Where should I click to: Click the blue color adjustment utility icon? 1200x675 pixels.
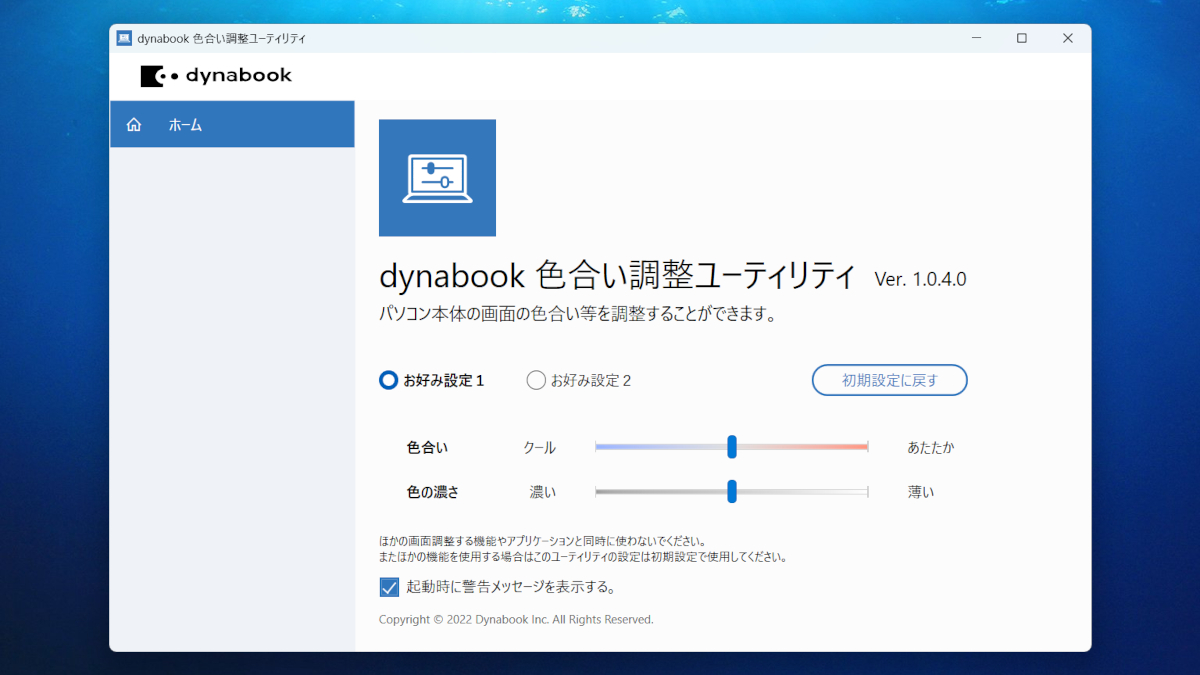(x=437, y=177)
